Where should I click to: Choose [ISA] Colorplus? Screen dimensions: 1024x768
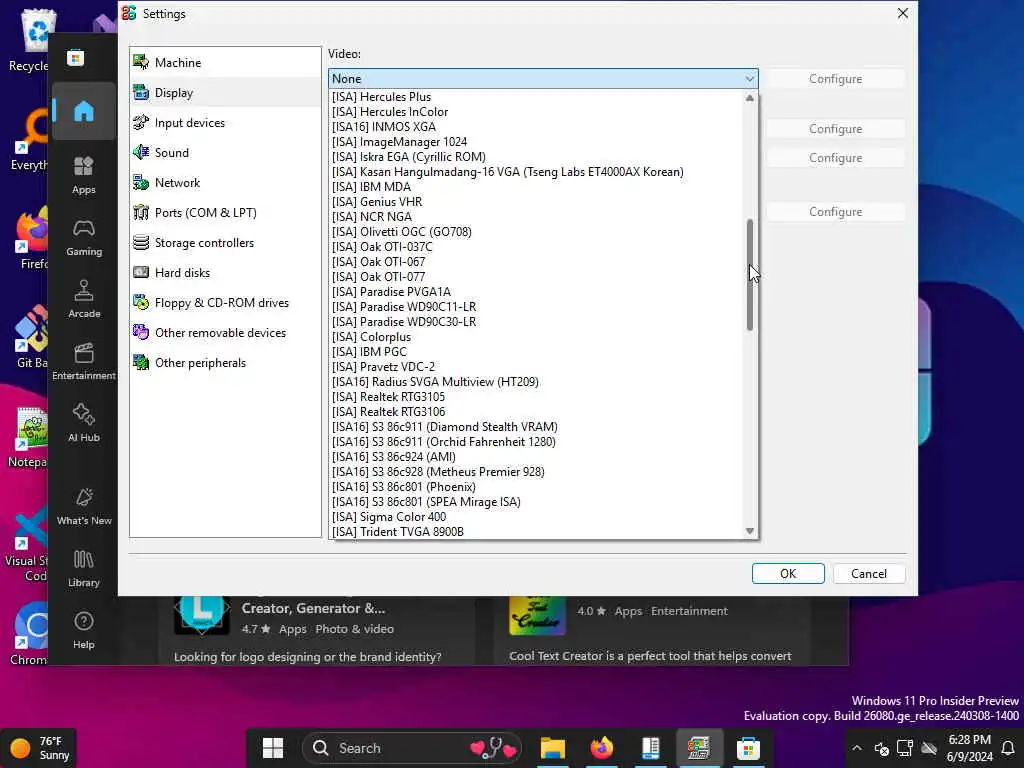pyautogui.click(x=536, y=337)
